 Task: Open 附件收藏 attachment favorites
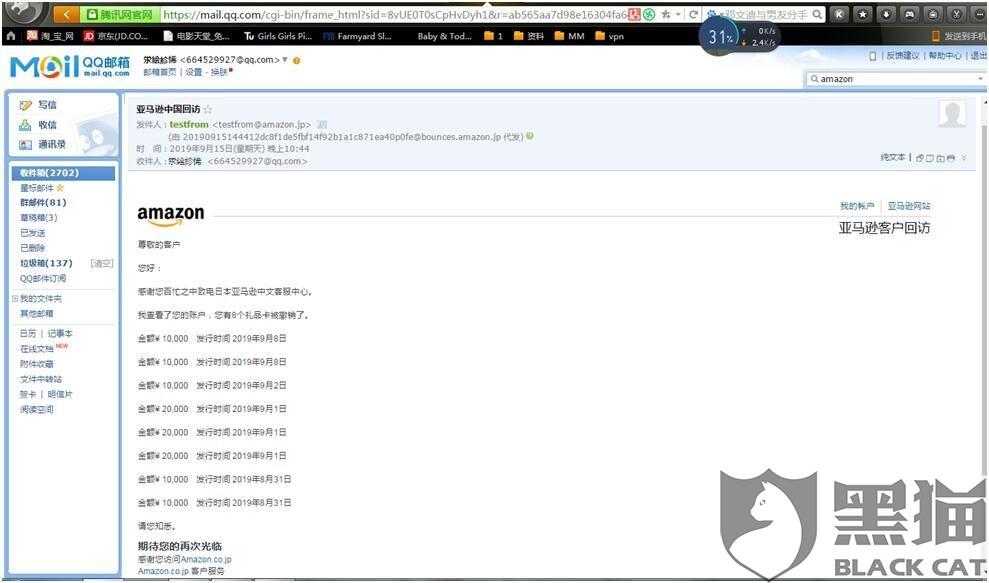37,364
